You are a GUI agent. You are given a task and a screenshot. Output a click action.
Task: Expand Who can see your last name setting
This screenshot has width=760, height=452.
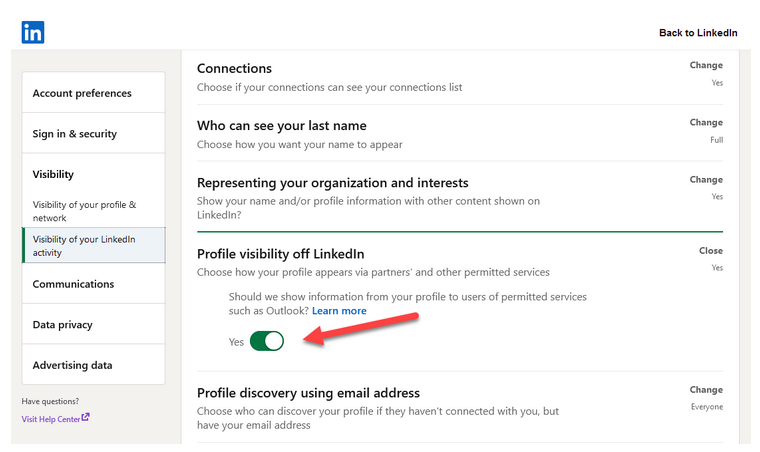pyautogui.click(x=706, y=123)
